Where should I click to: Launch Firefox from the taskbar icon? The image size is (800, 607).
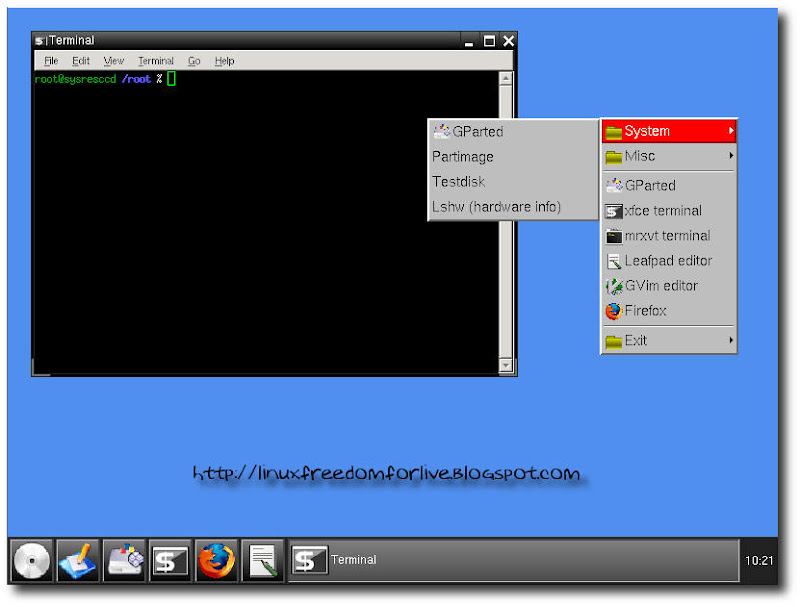click(216, 561)
